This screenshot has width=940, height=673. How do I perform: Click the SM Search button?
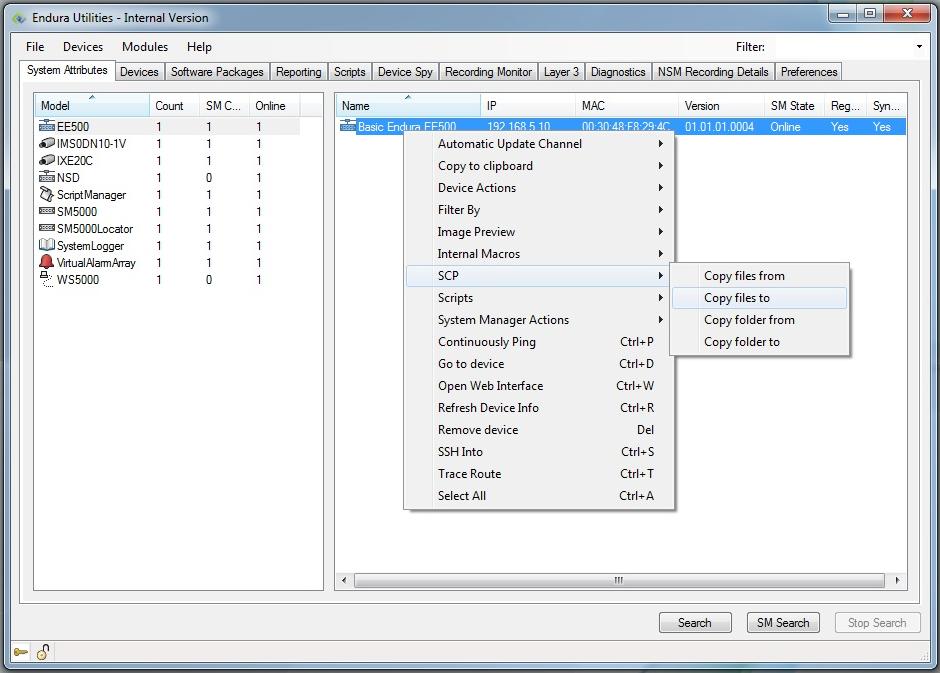[x=783, y=623]
